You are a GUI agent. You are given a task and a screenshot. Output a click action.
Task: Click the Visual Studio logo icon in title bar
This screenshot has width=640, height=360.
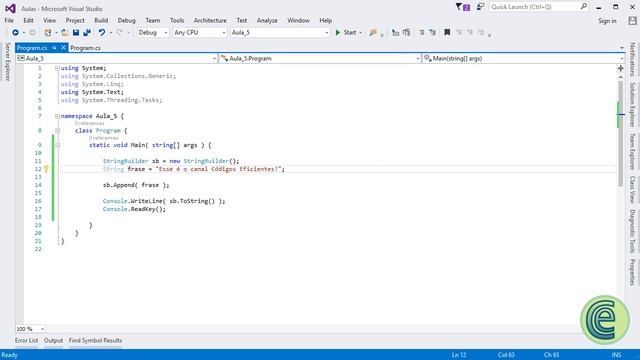point(10,8)
